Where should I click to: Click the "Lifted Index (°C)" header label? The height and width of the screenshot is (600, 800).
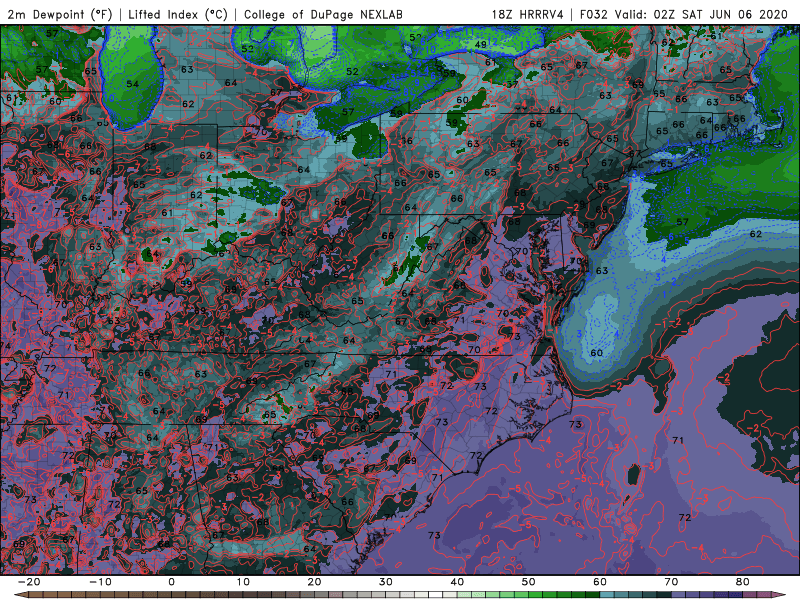[x=178, y=14]
